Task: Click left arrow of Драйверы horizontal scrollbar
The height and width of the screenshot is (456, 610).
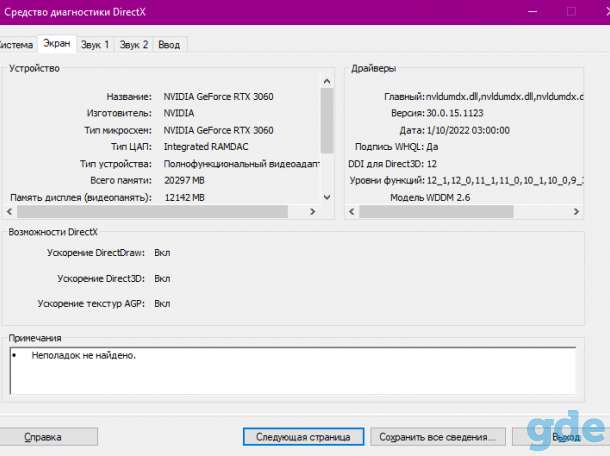Action: [352, 212]
